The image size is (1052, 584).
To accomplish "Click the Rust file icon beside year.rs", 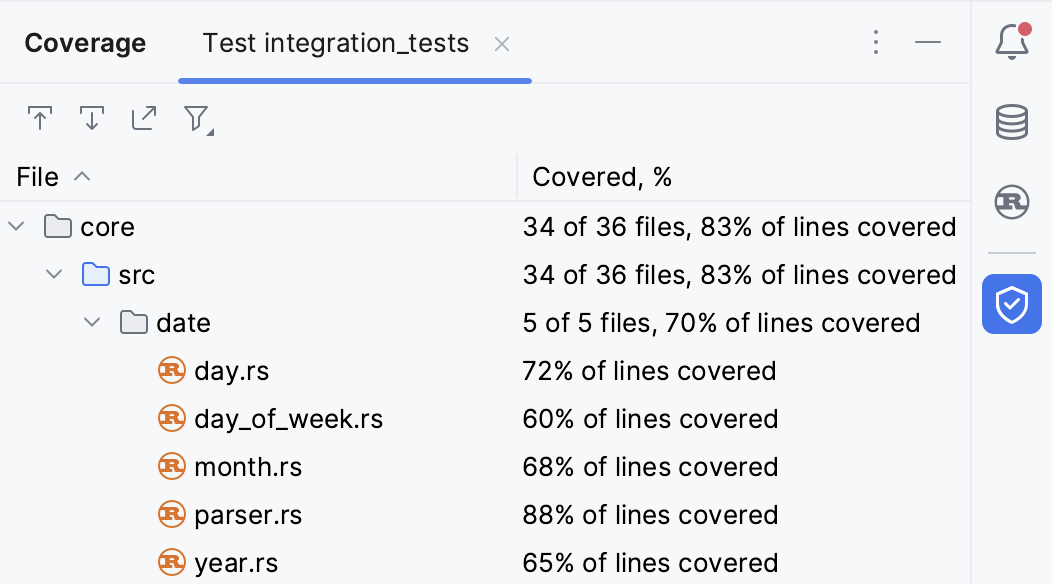I will tap(171, 562).
